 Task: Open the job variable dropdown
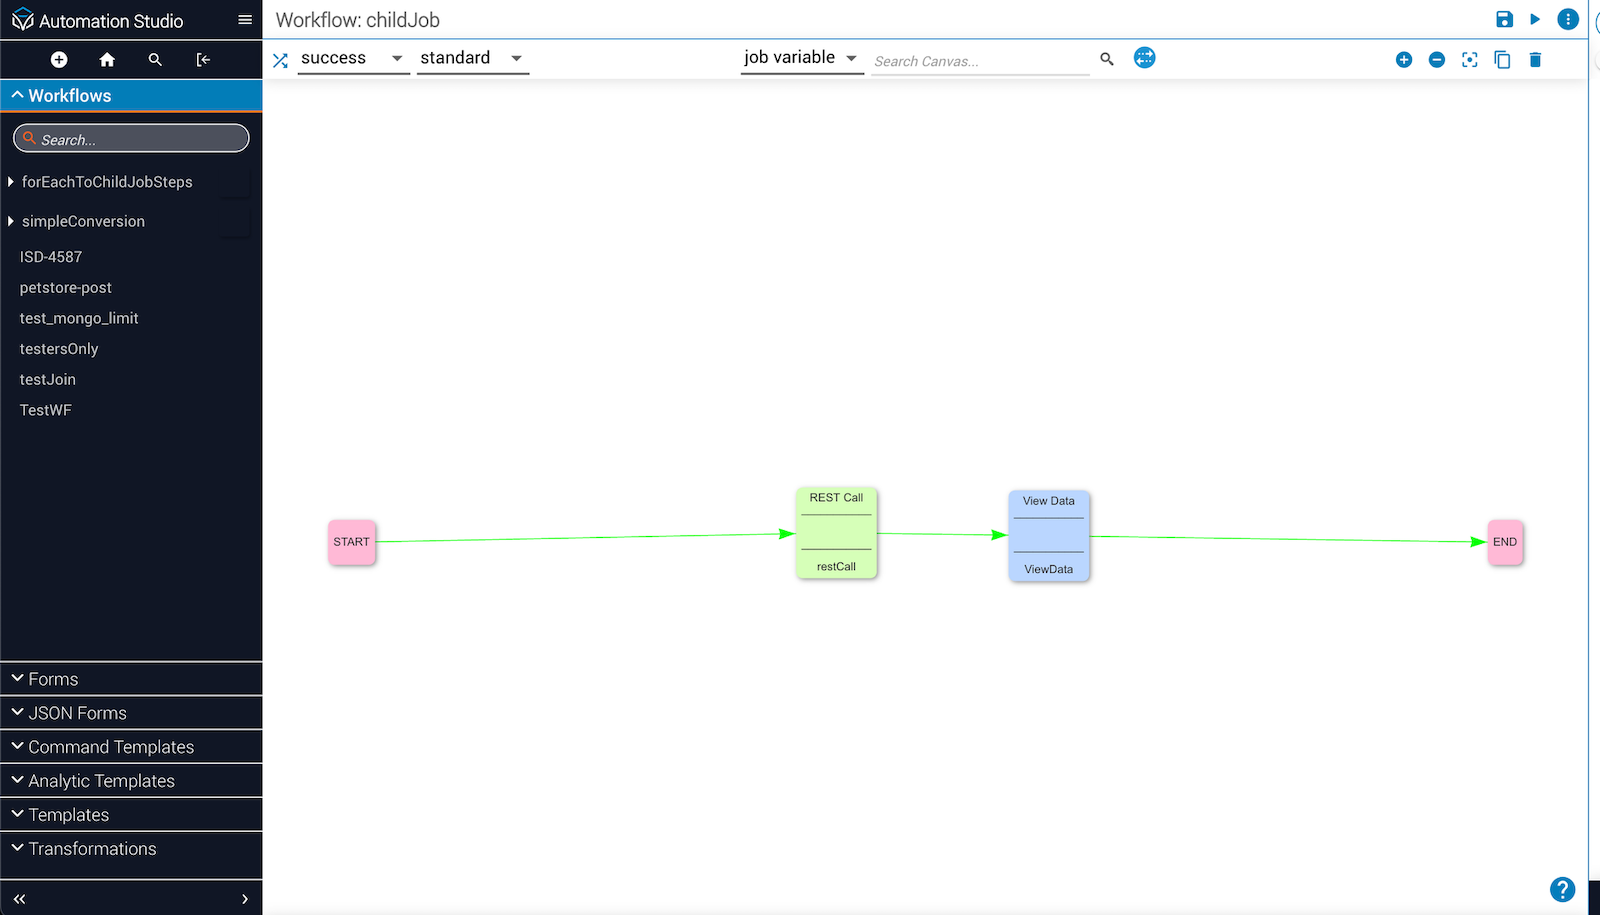pos(801,58)
